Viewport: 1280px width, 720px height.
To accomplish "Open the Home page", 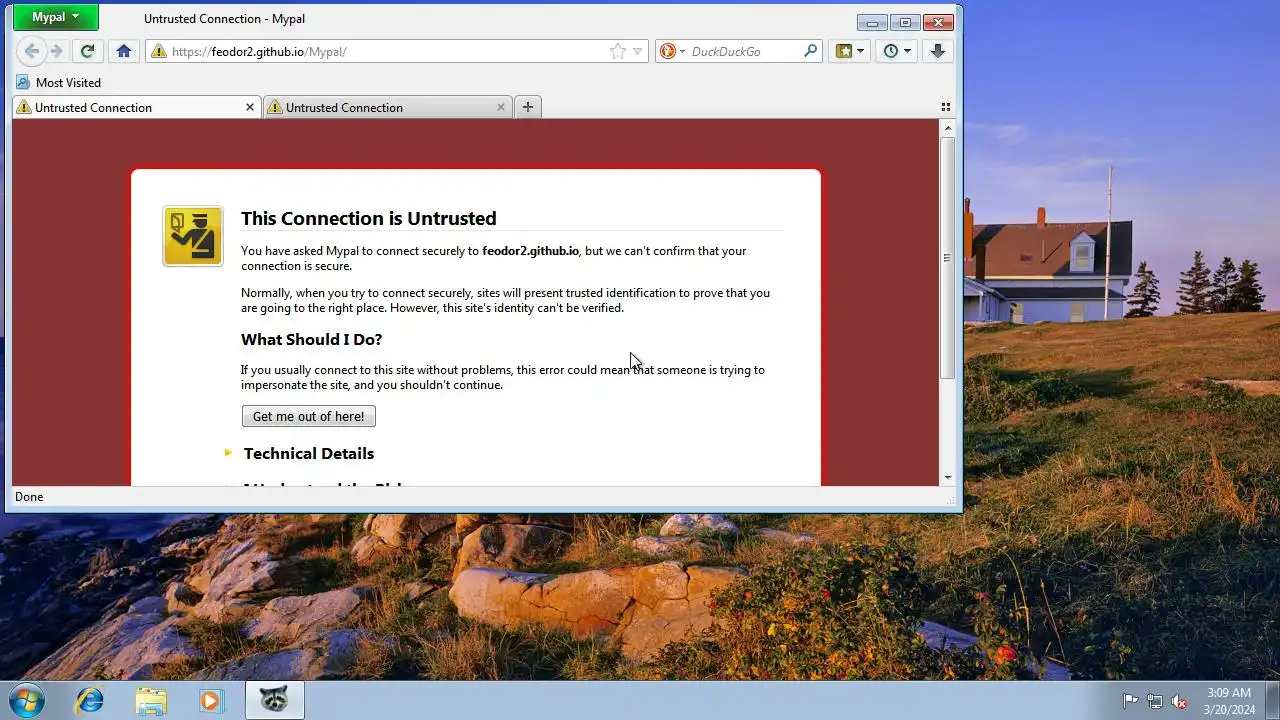I will (x=124, y=51).
